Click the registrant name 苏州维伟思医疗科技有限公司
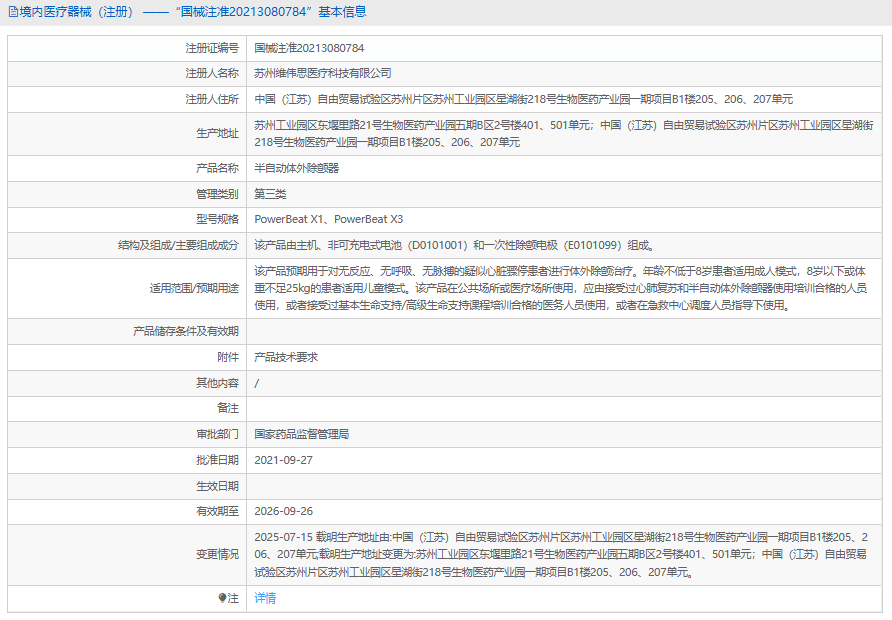Image resolution: width=892 pixels, height=620 pixels. point(323,73)
